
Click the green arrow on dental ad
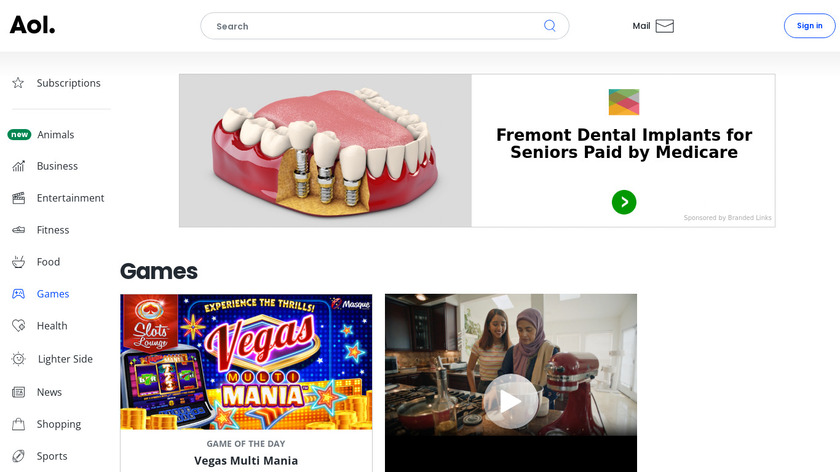pos(624,202)
